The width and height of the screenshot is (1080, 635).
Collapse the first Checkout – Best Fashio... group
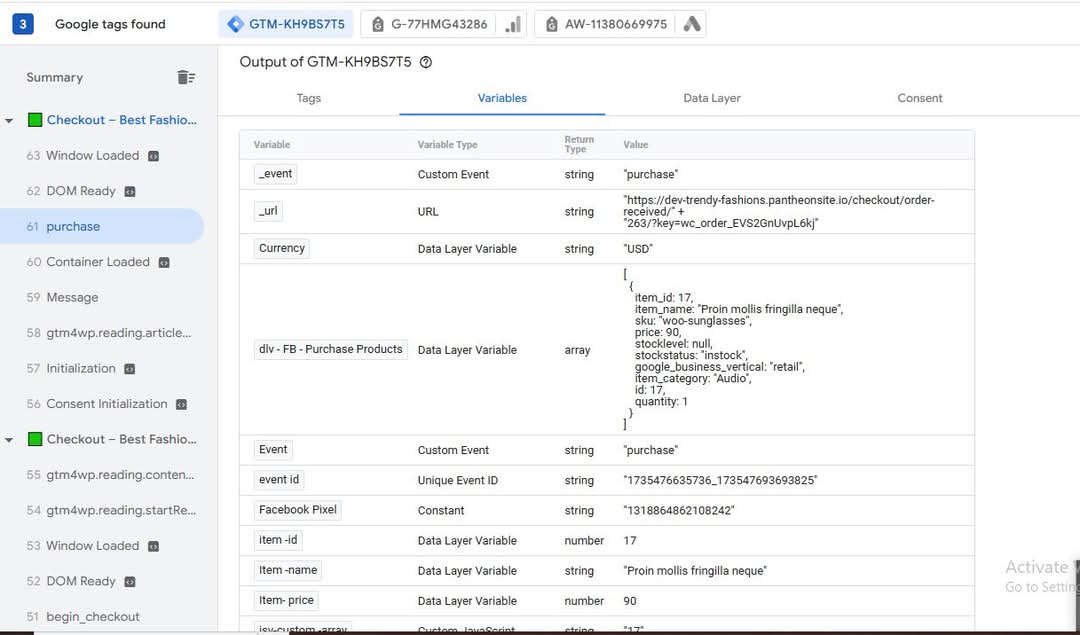tap(9, 121)
